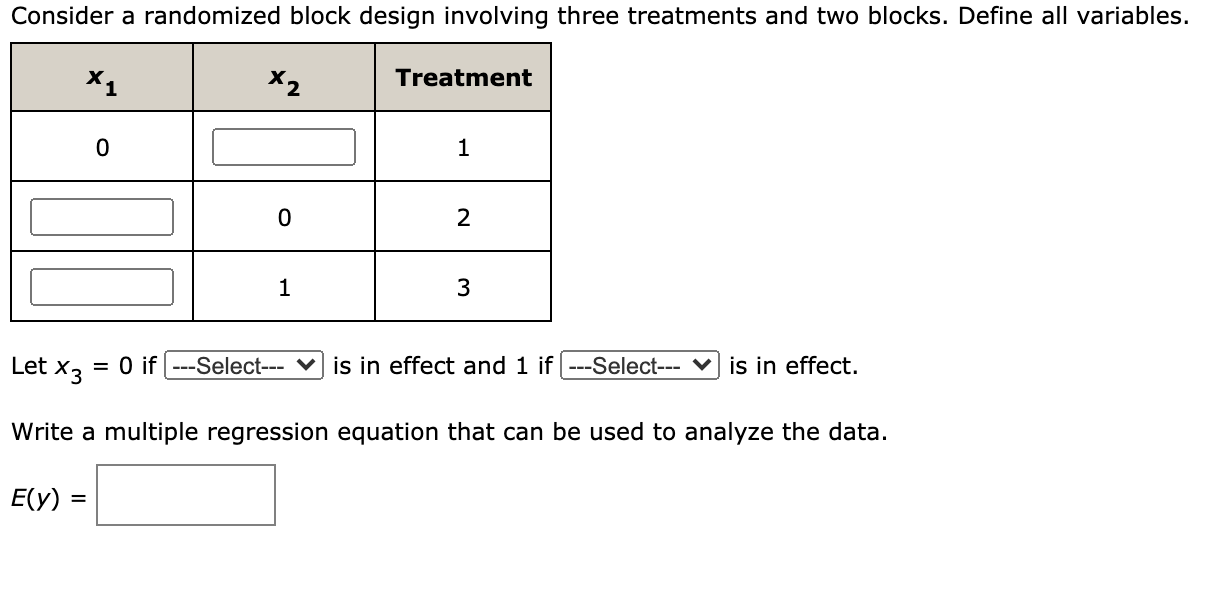Click the x1 input box for Treatment 3

coord(101,287)
